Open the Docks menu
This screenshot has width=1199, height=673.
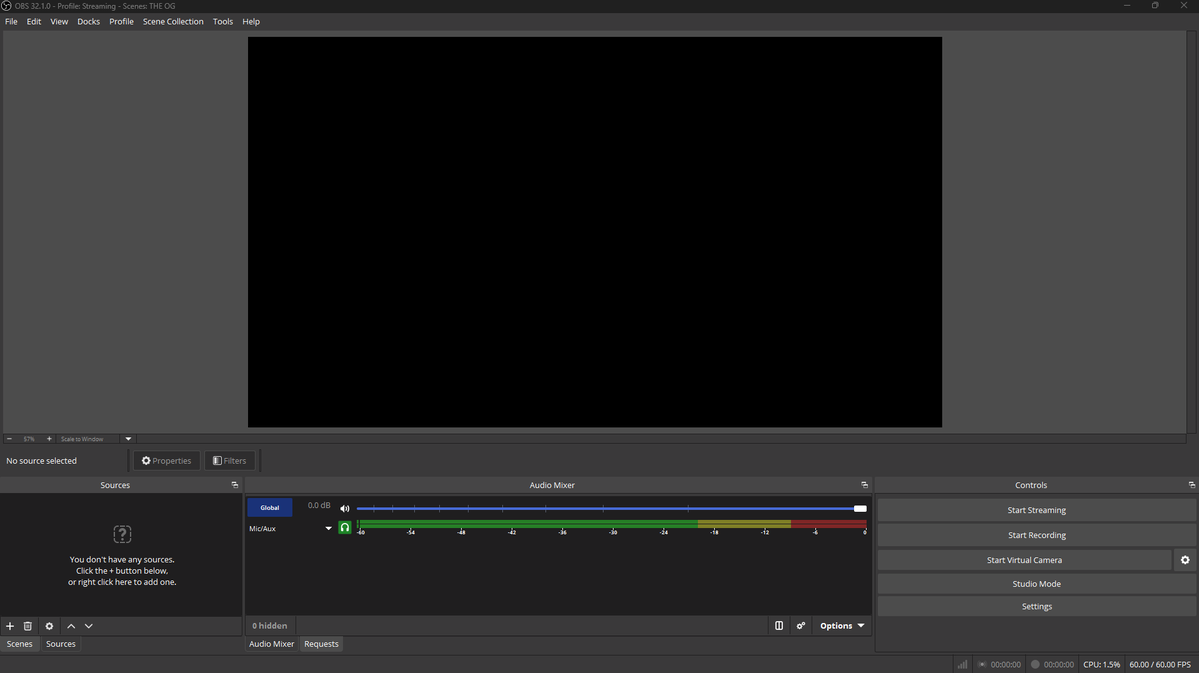[x=88, y=21]
